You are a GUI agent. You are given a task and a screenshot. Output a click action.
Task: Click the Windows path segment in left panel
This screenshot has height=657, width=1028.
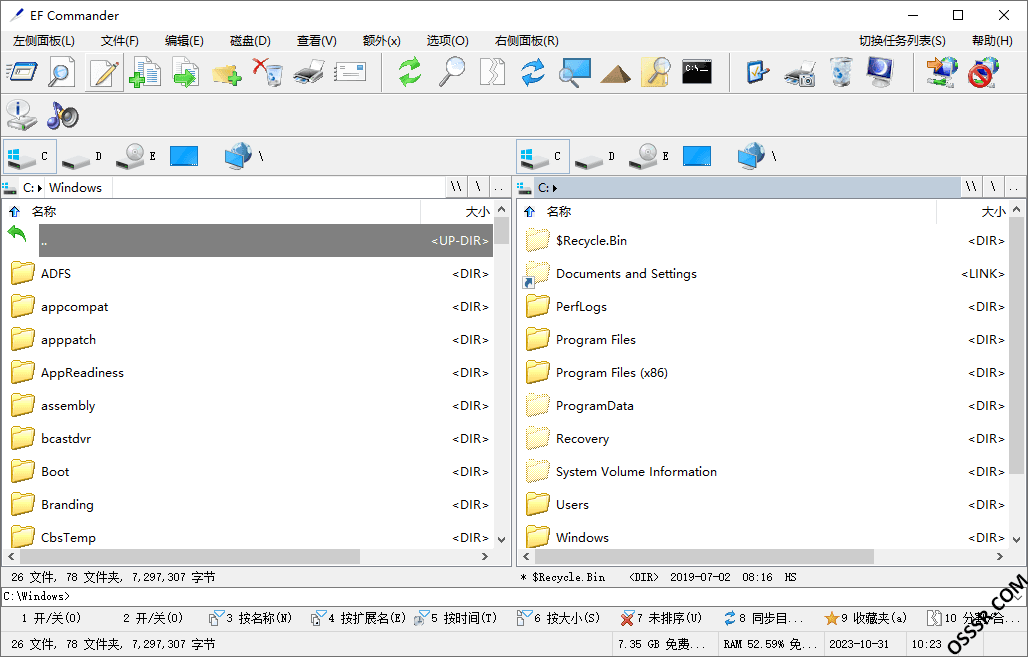click(75, 188)
